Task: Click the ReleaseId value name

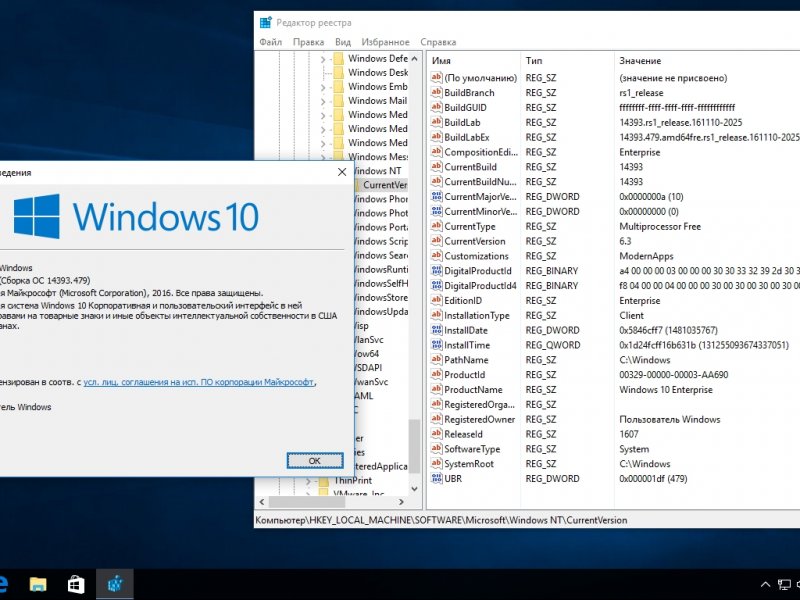Action: pos(463,434)
